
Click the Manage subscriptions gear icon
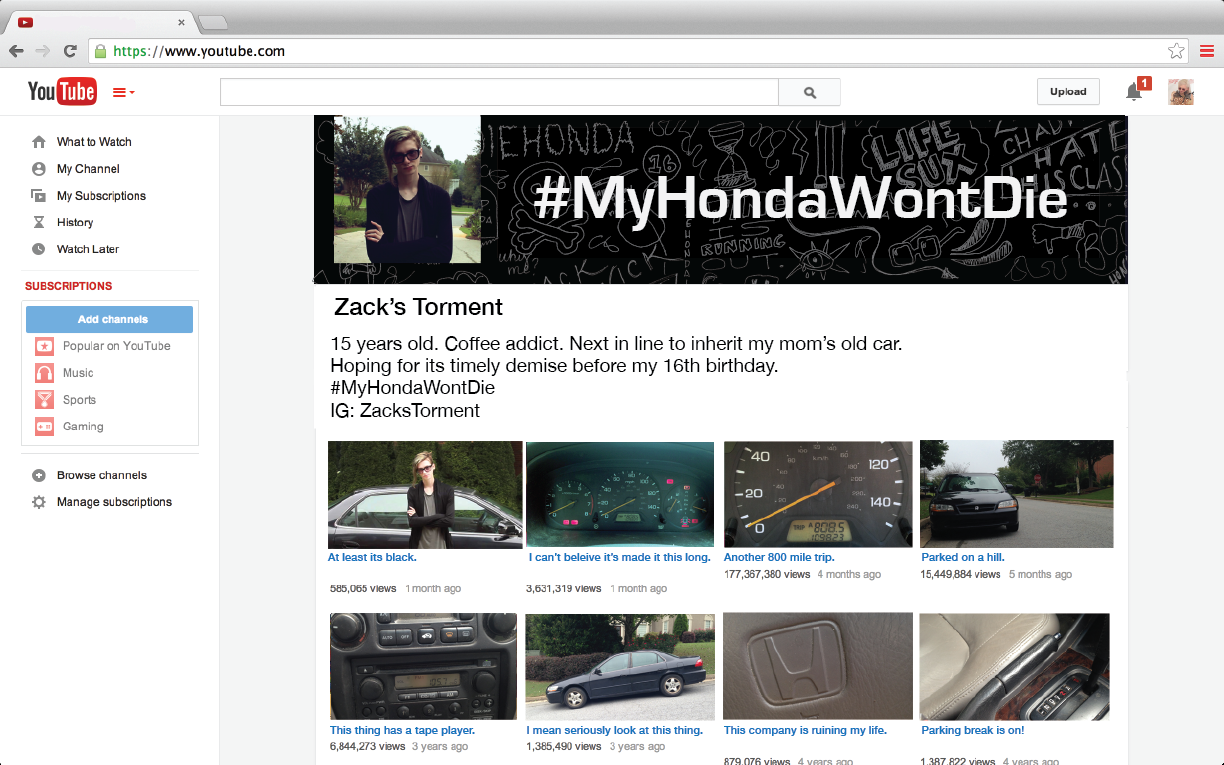(x=39, y=502)
